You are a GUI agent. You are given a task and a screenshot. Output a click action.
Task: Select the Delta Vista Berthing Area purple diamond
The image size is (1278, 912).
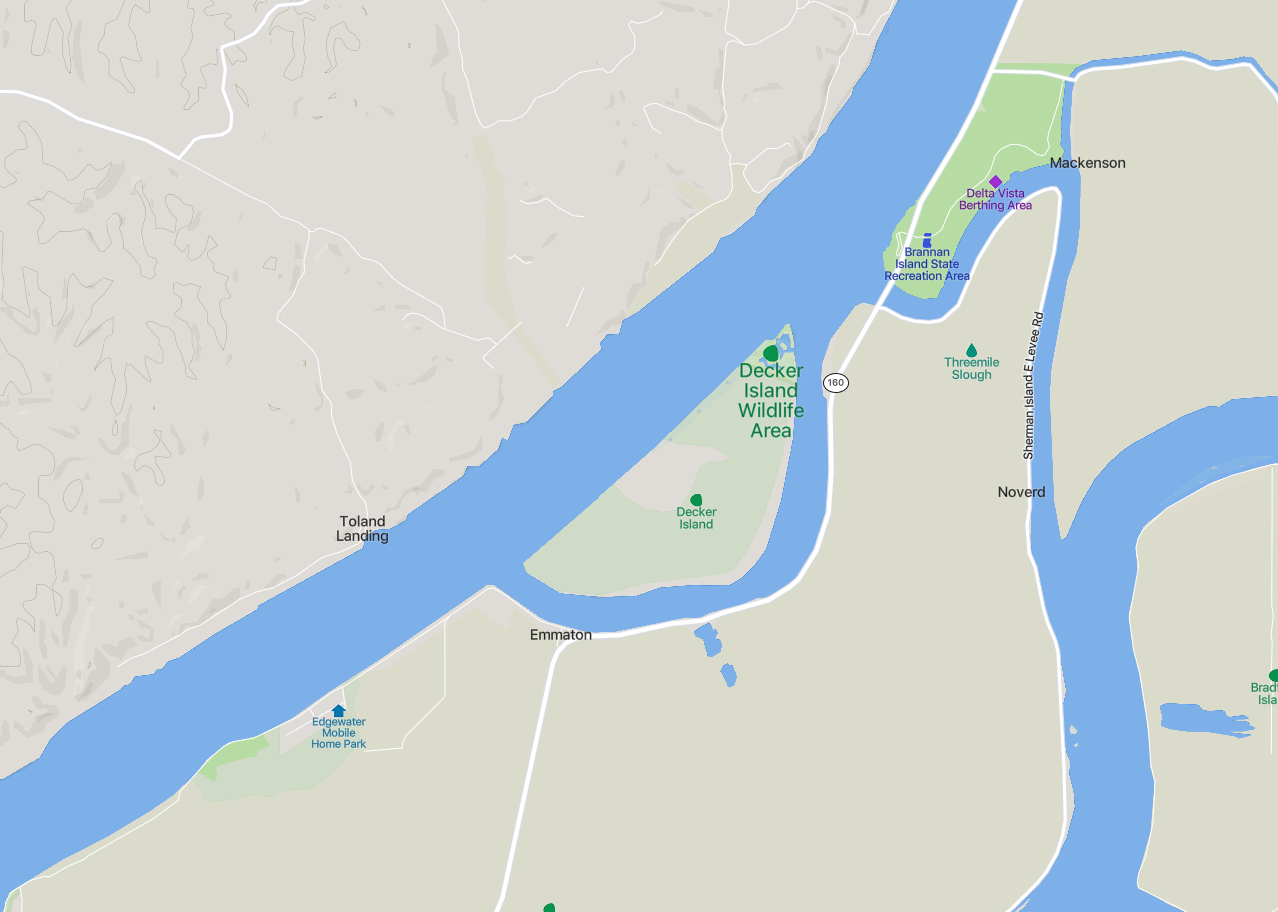pos(995,181)
